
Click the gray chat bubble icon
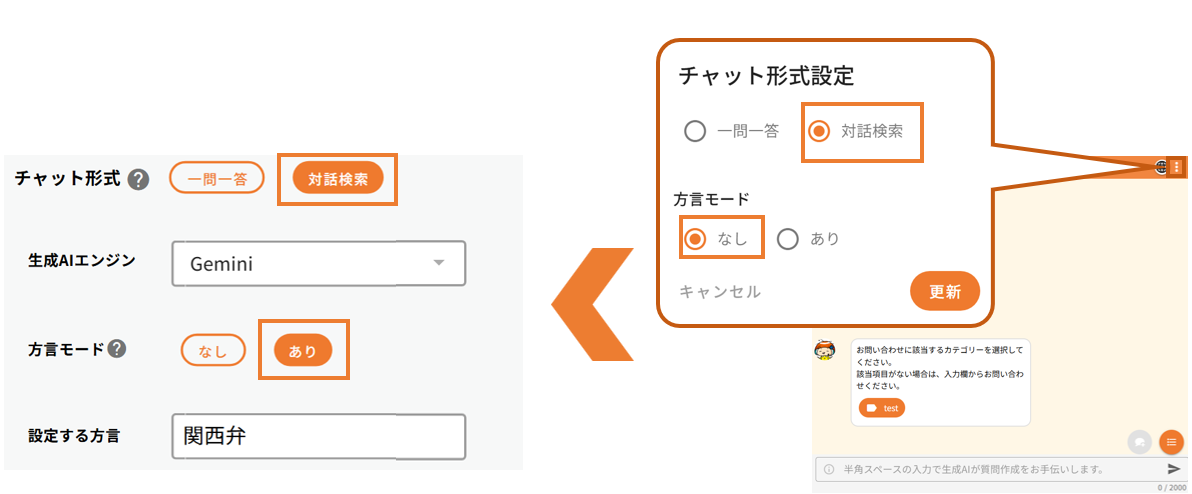1139,441
